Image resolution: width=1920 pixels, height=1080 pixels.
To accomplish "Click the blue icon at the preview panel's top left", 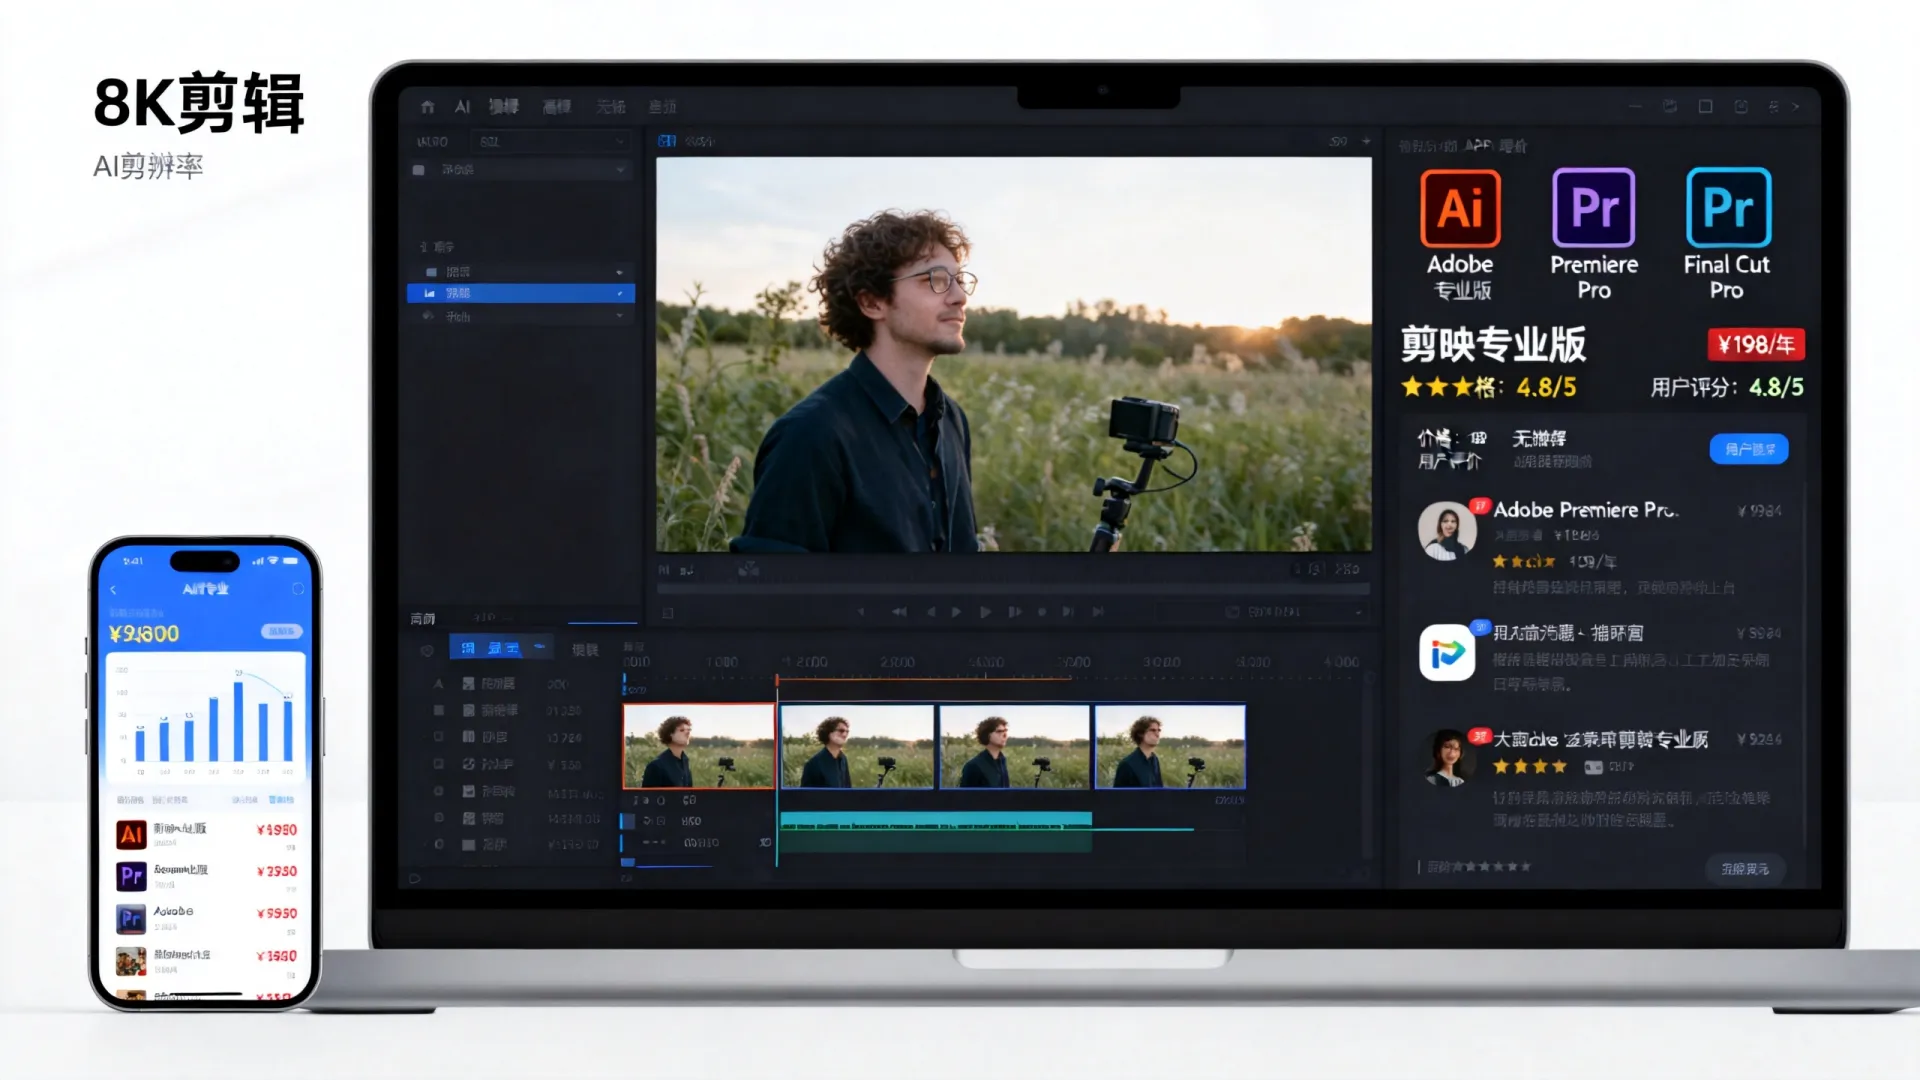I will click(x=667, y=141).
